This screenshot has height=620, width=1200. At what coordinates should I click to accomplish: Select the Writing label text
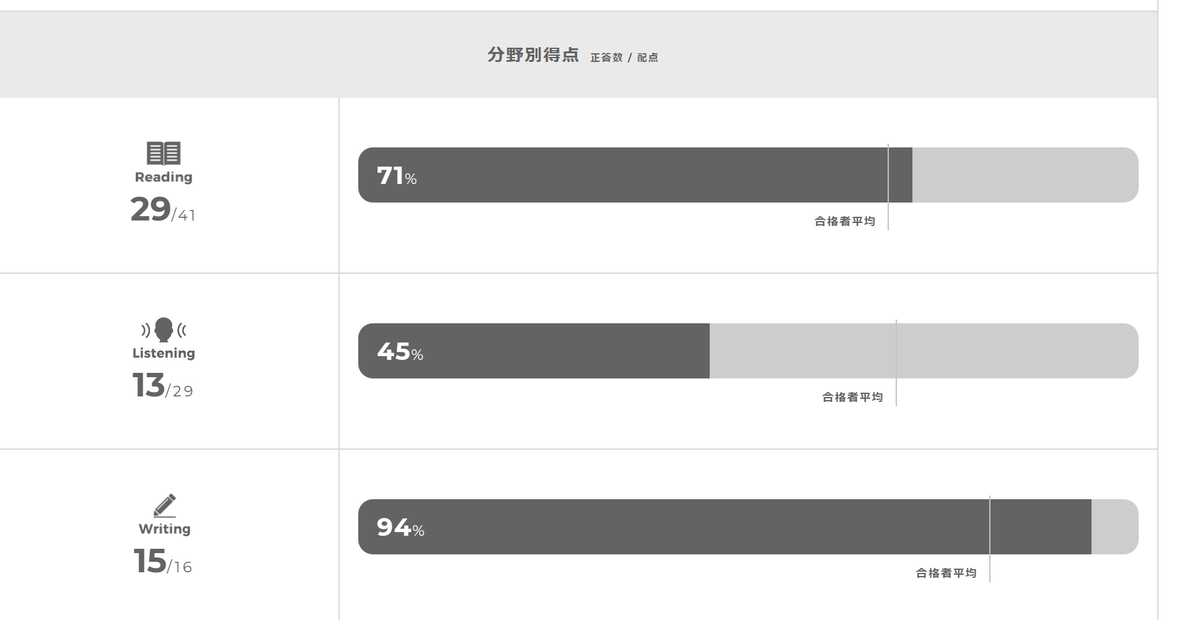(x=164, y=529)
